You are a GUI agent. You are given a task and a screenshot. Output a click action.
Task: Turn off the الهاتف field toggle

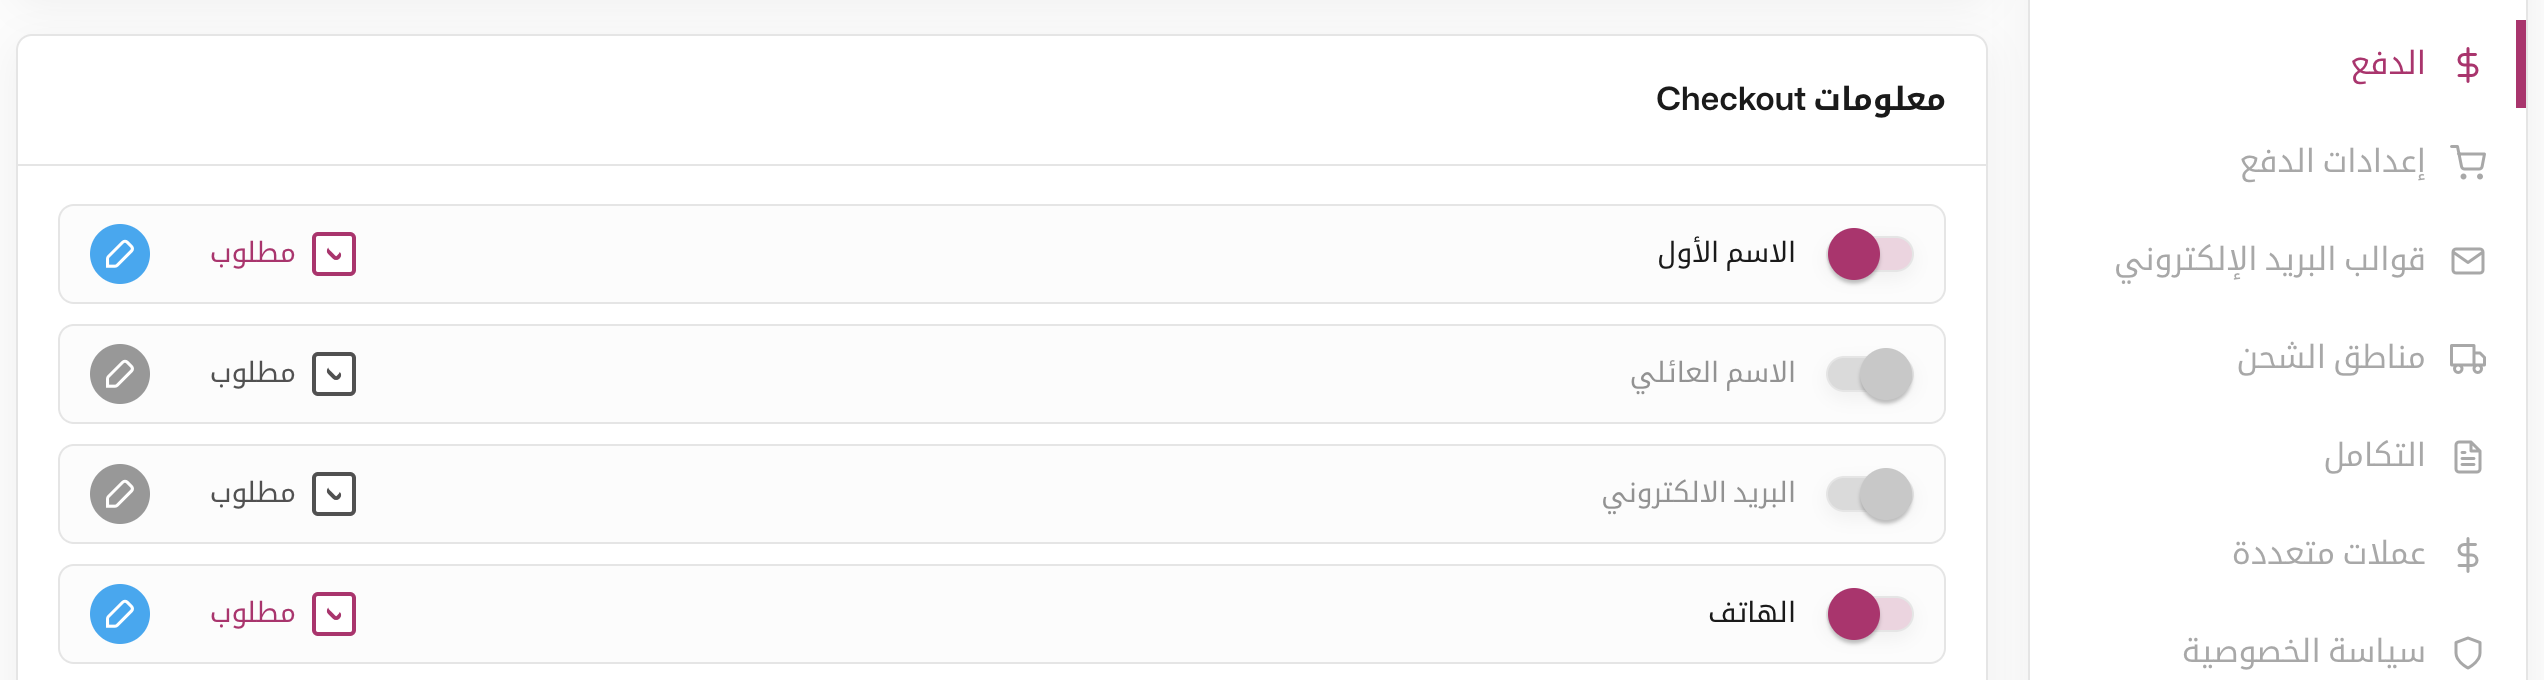click(1870, 614)
